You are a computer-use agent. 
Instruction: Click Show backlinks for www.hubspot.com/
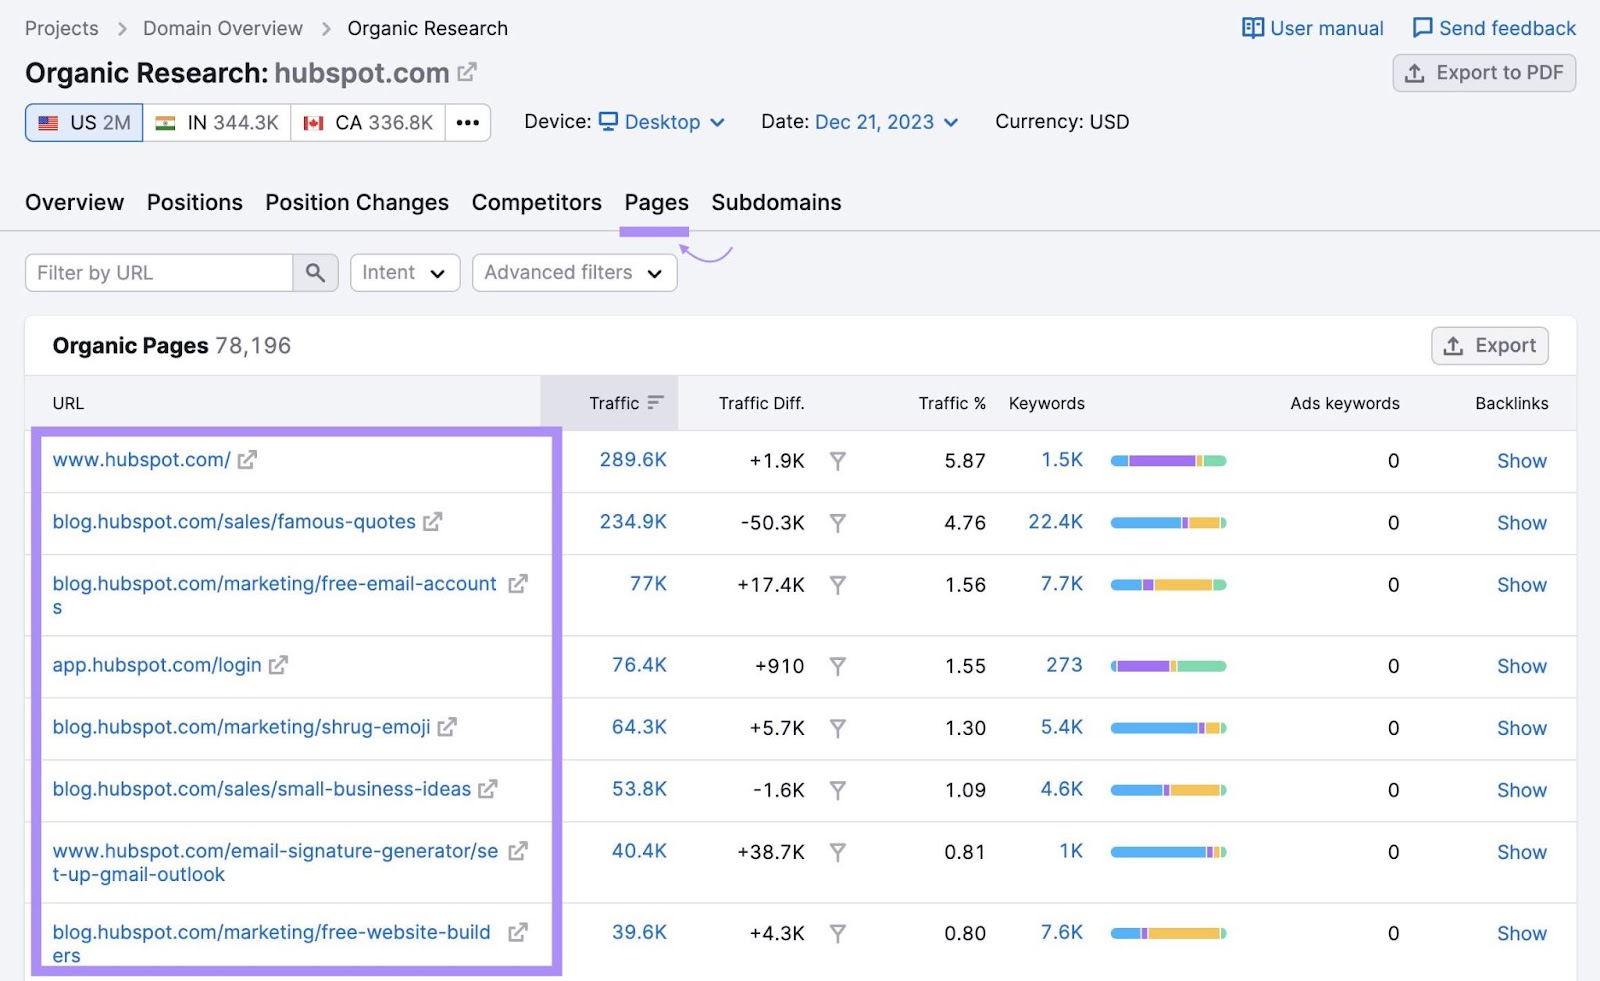point(1521,461)
